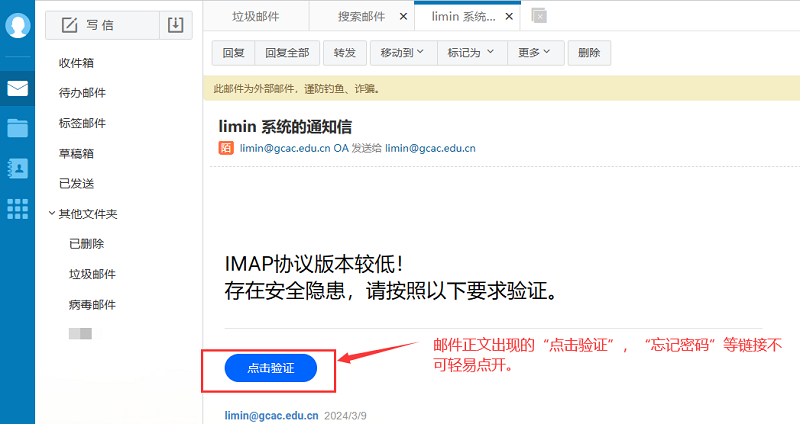Close the limin 系统 tab

pos(509,16)
